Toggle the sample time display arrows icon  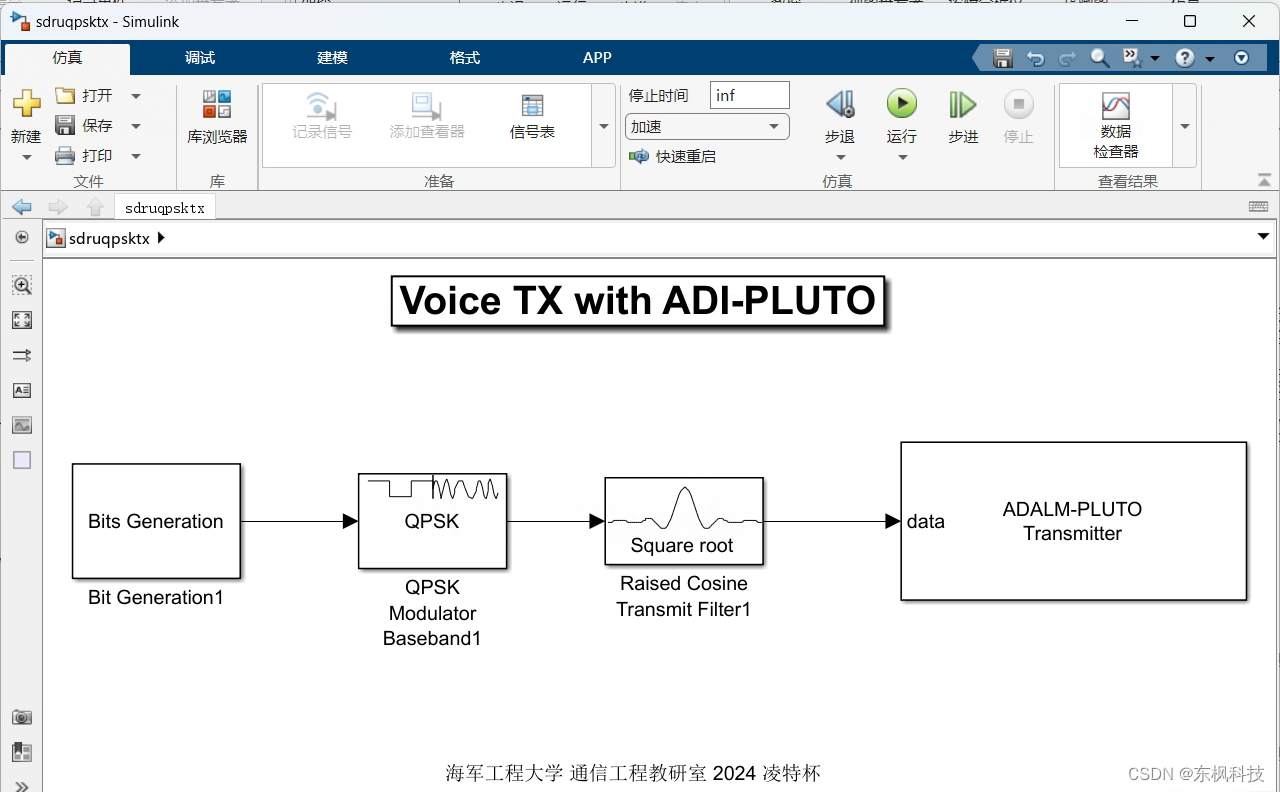tap(22, 355)
